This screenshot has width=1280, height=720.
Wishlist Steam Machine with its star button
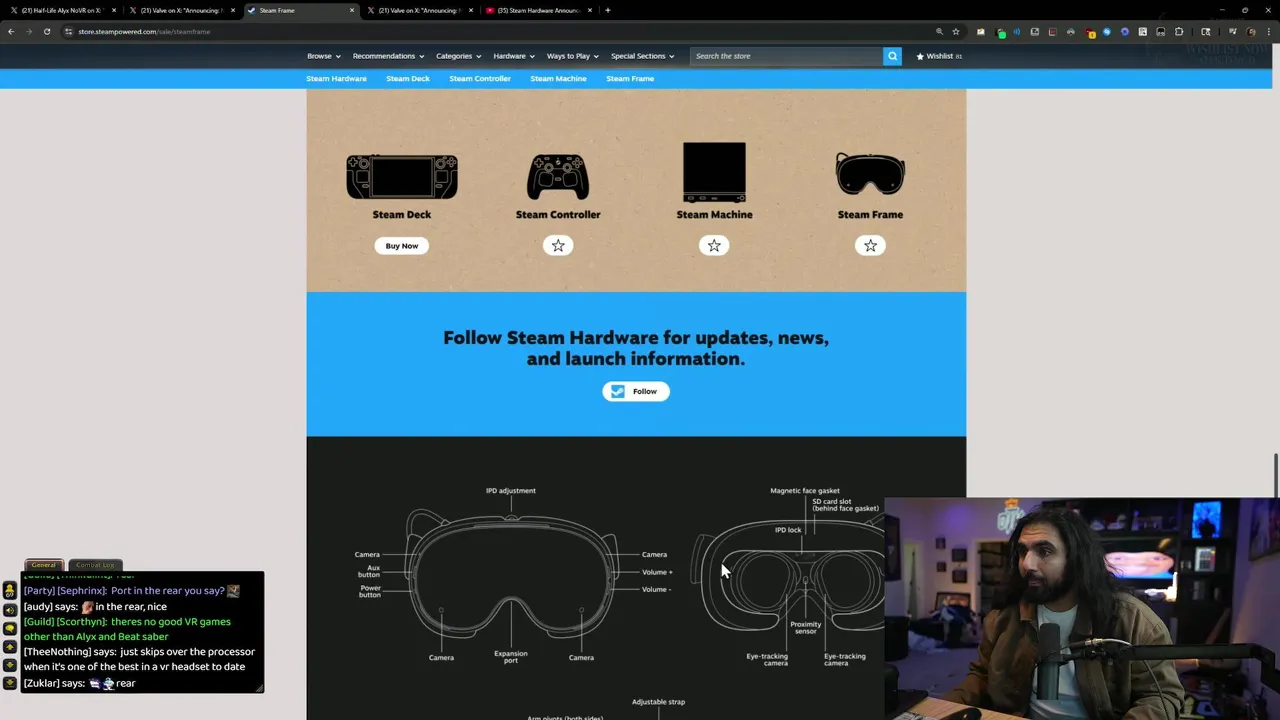click(x=714, y=245)
